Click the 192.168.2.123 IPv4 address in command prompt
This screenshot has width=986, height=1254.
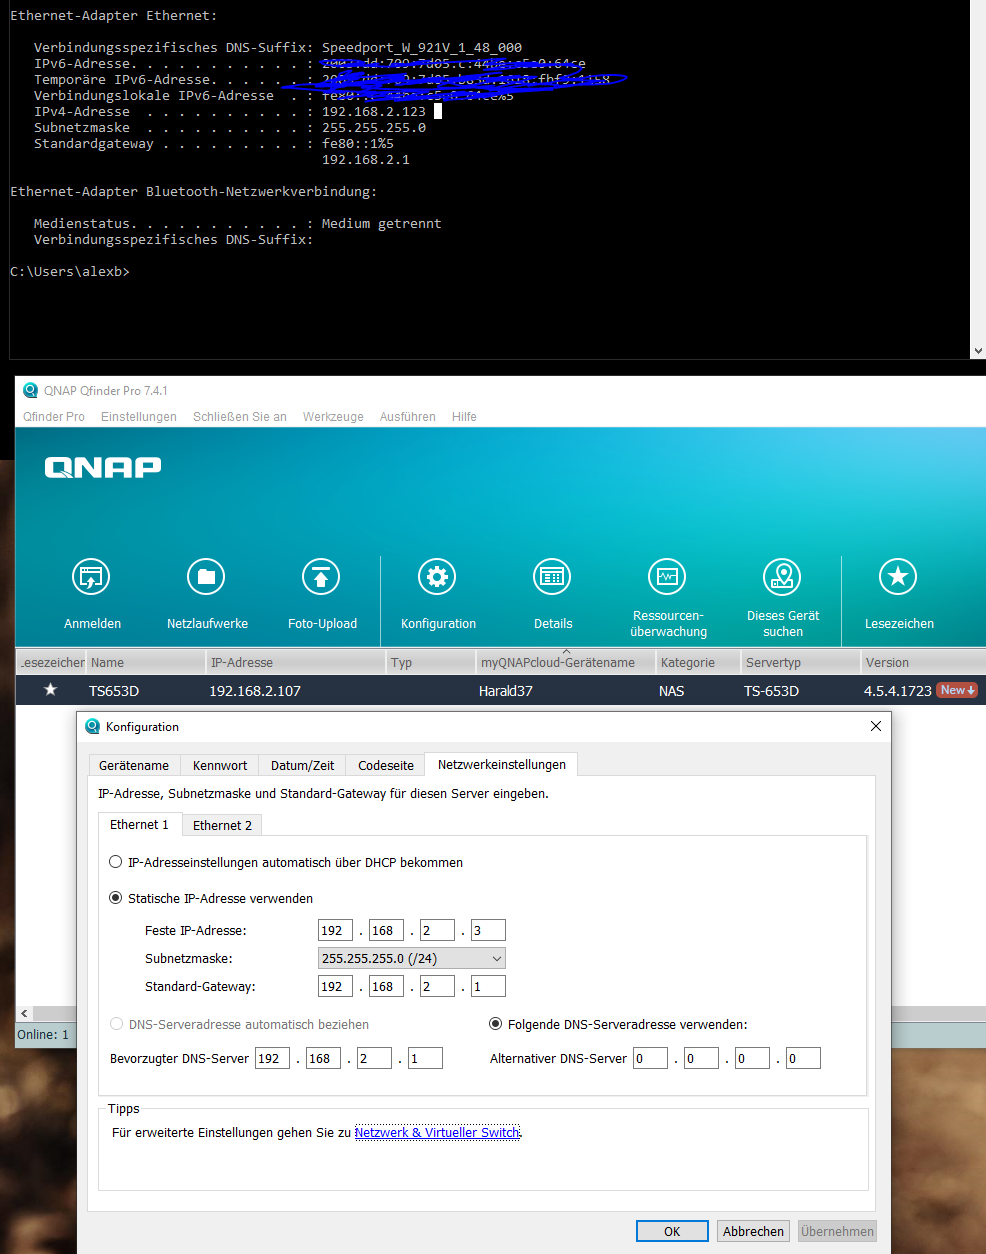[x=374, y=111]
